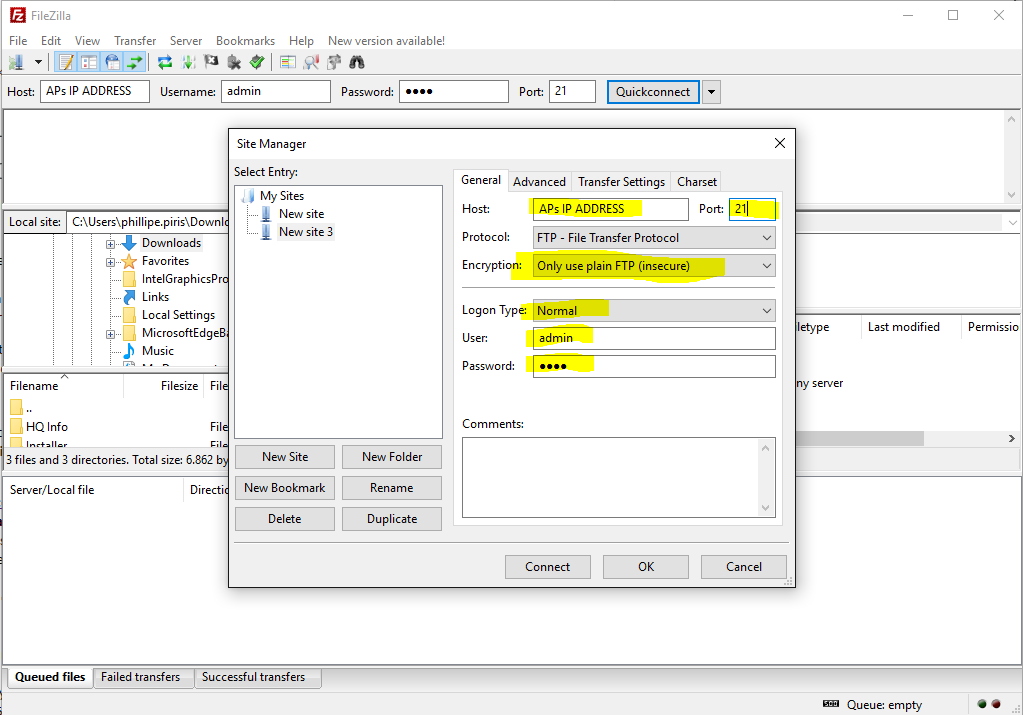Switch to the Transfer Settings tab
This screenshot has width=1023, height=715.
click(621, 182)
